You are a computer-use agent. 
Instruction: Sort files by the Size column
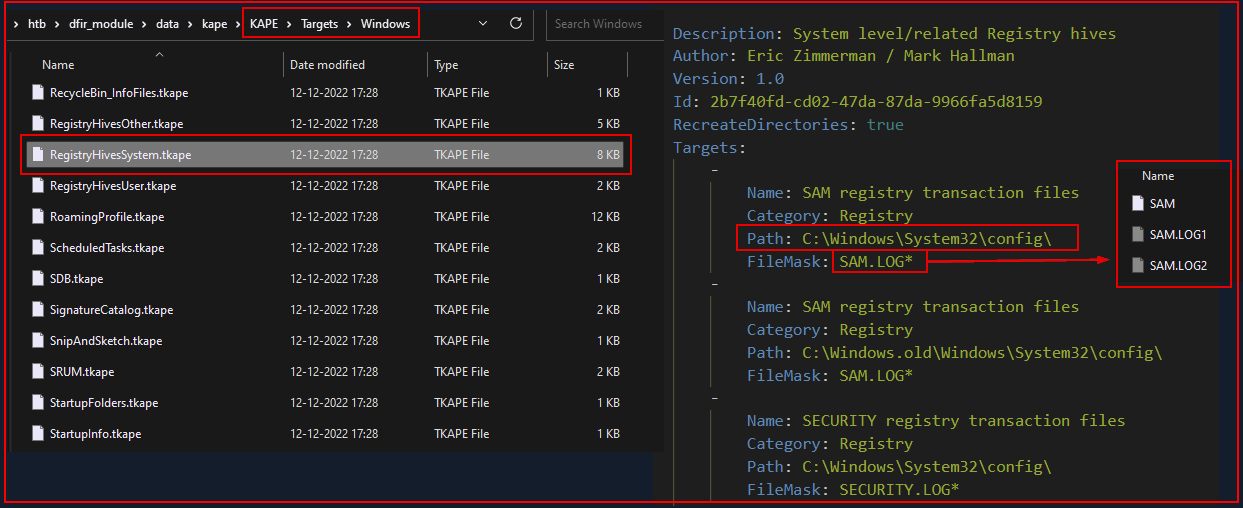(x=564, y=65)
